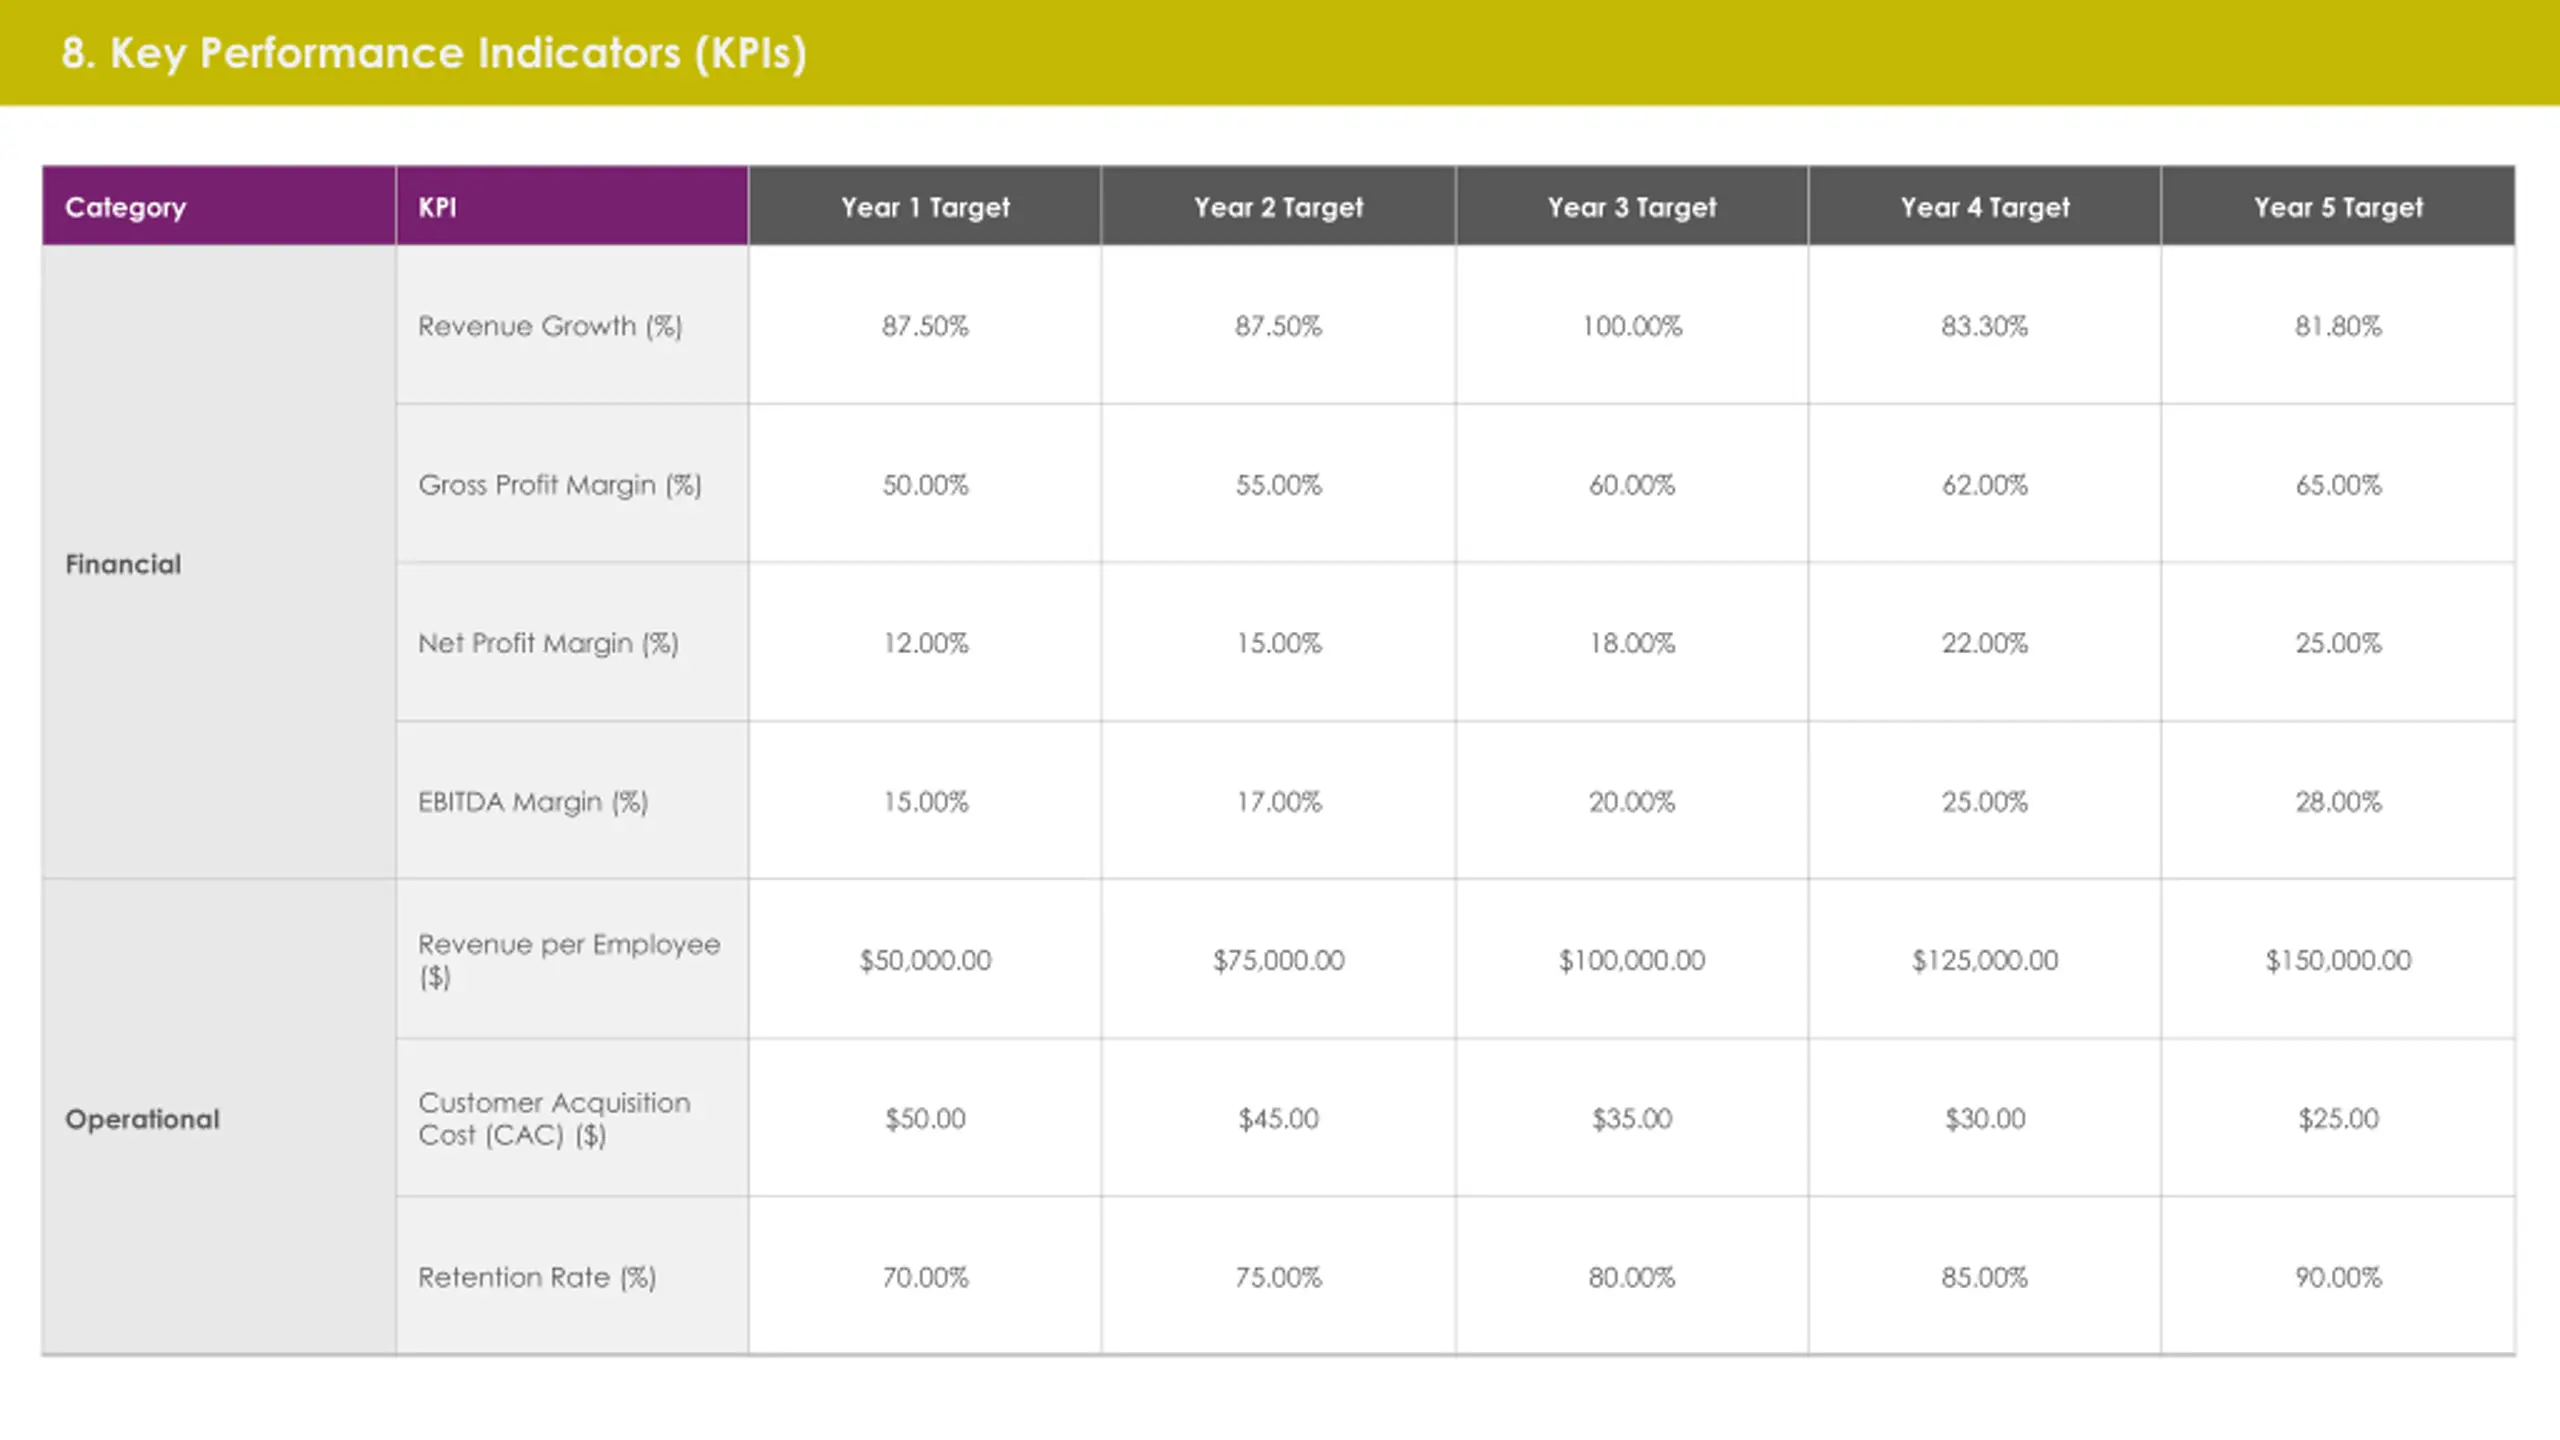Click the Gross Profit Margin (%) label
Screen dimensions: 2560x1440
point(560,485)
